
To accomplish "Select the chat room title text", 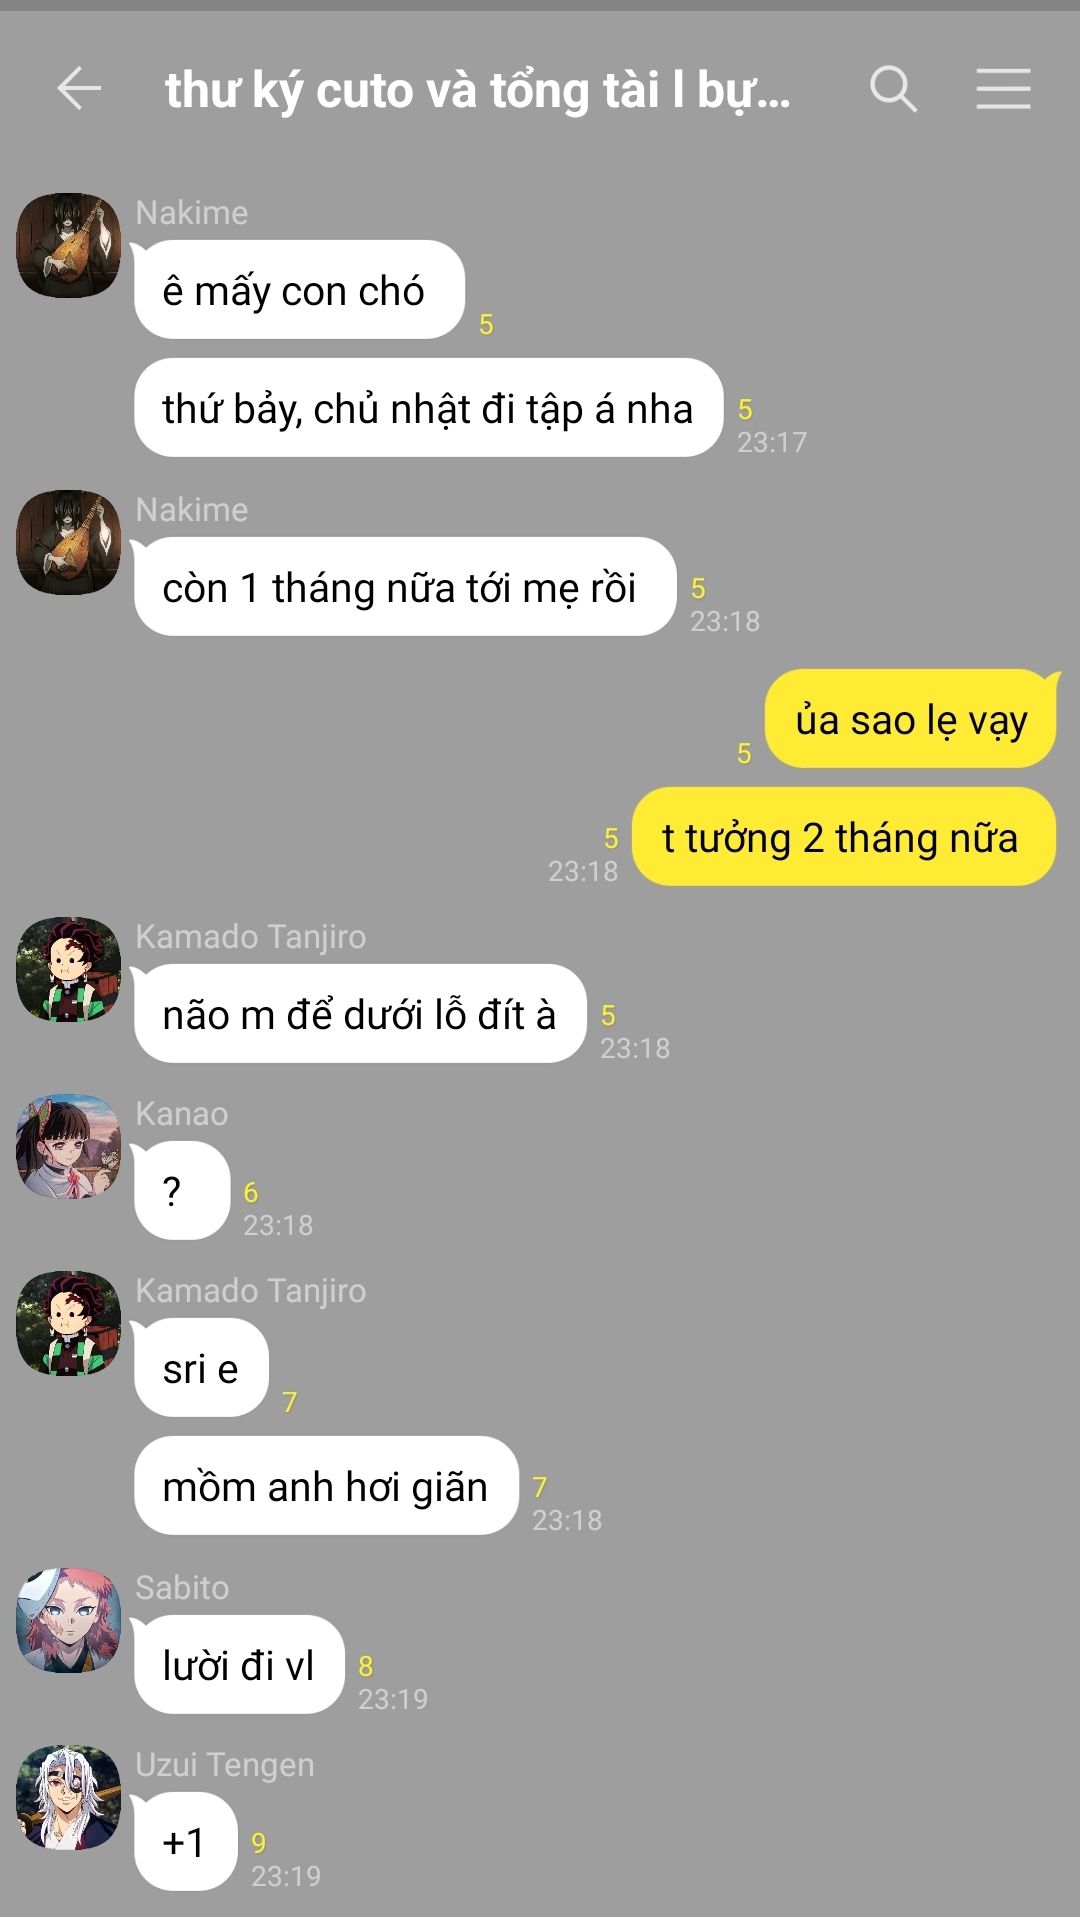I will point(478,91).
